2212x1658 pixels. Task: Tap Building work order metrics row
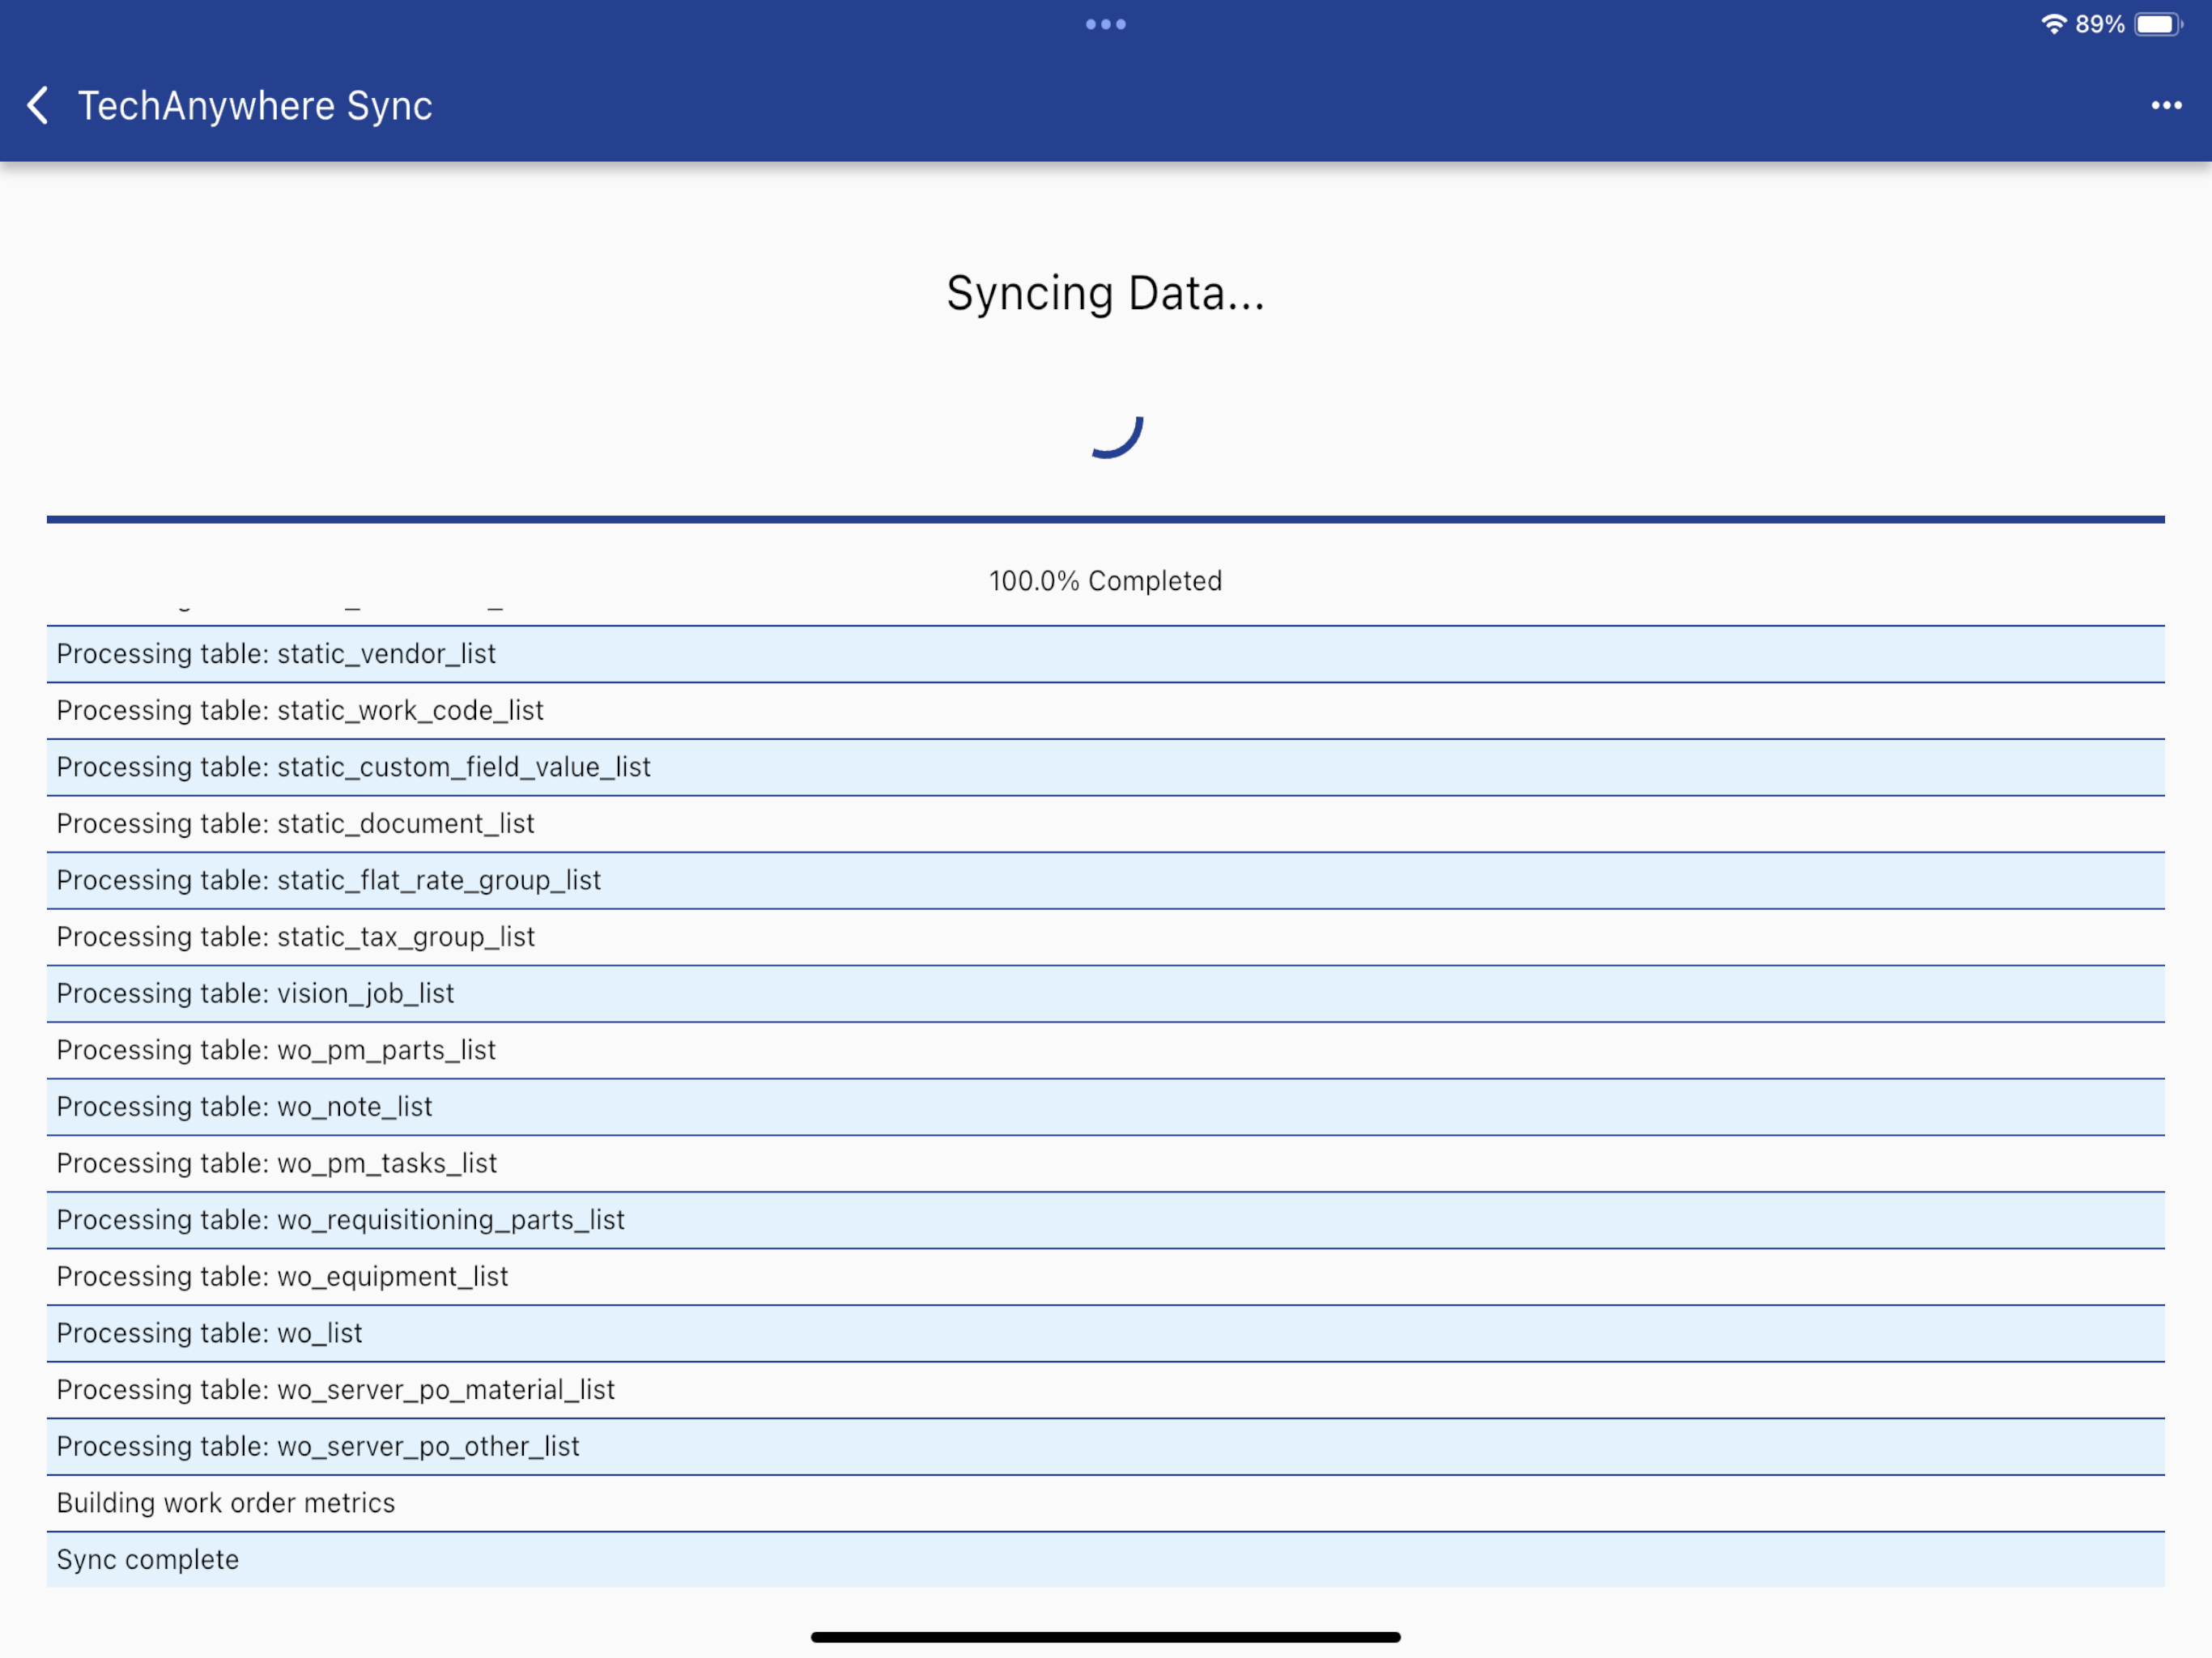[x=1106, y=1503]
